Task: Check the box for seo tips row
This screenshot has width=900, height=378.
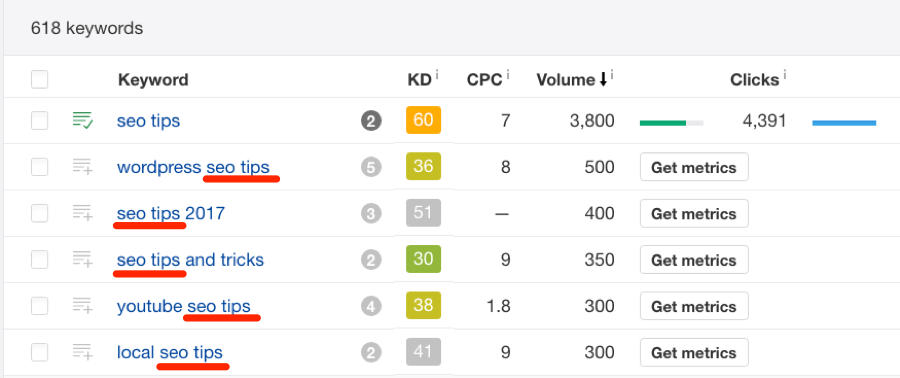Action: 40,121
